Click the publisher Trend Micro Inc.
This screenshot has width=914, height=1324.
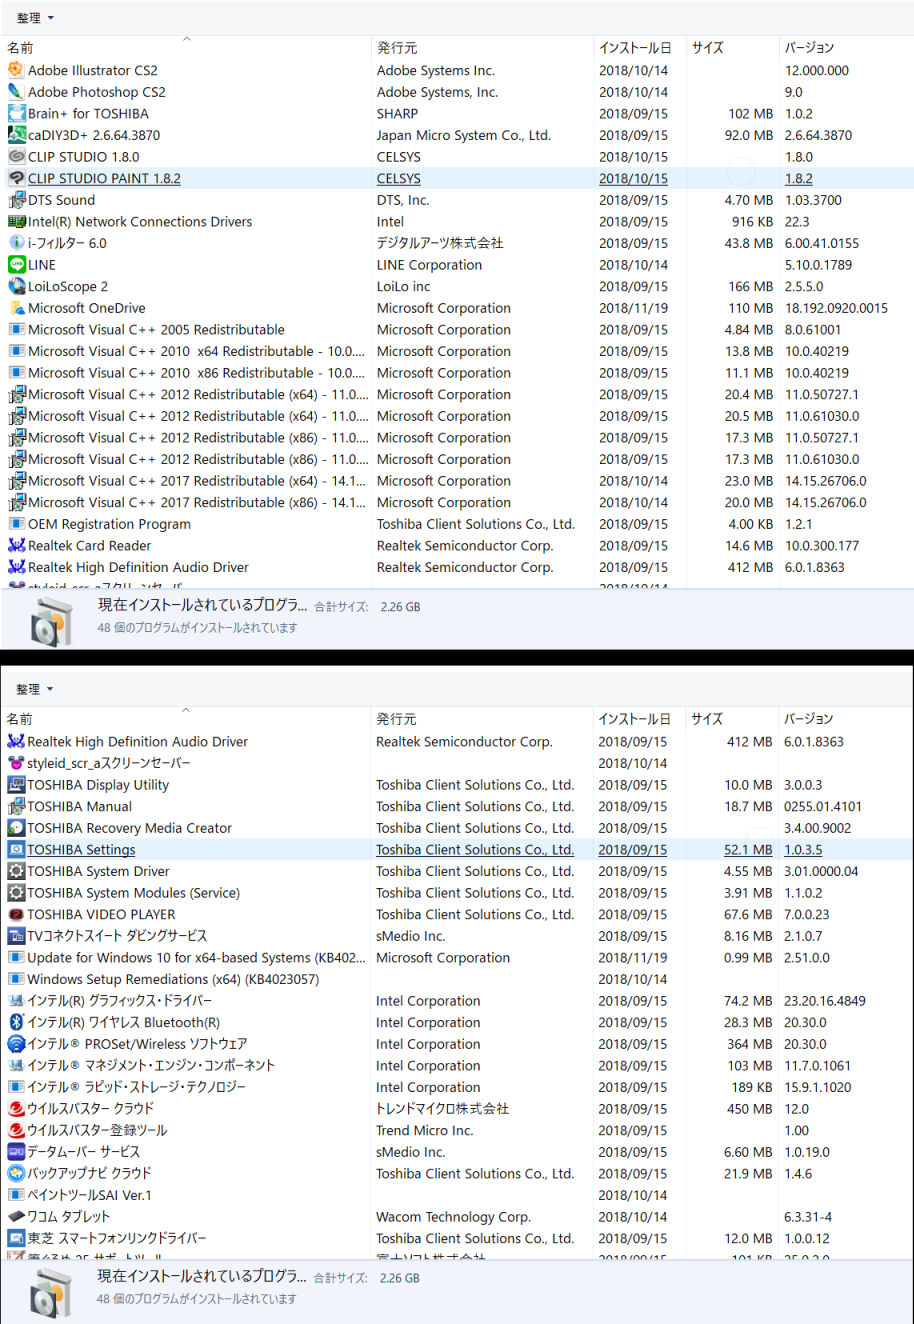(424, 1131)
